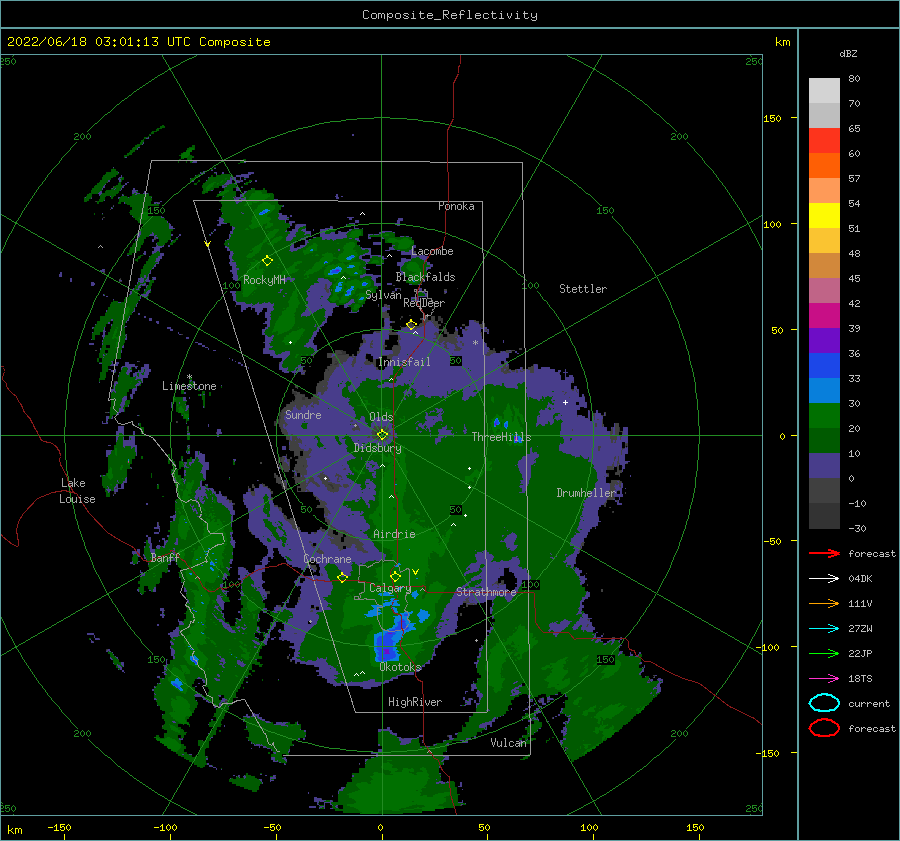Click the Innisfail label
Viewport: 900px width, 841px height.
404,362
